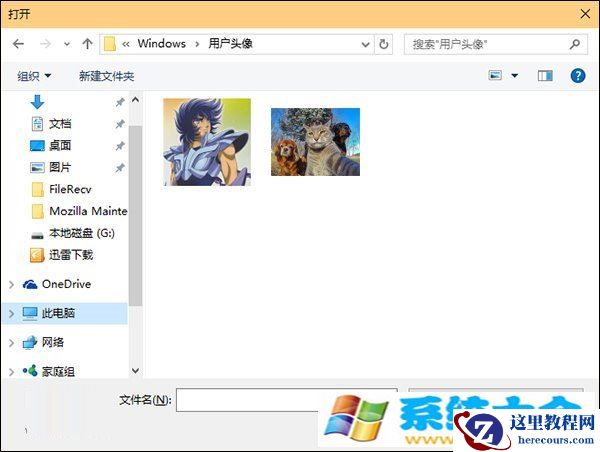Image resolution: width=600 pixels, height=452 pixels.
Task: Click the folder icon in address bar
Action: tap(110, 44)
